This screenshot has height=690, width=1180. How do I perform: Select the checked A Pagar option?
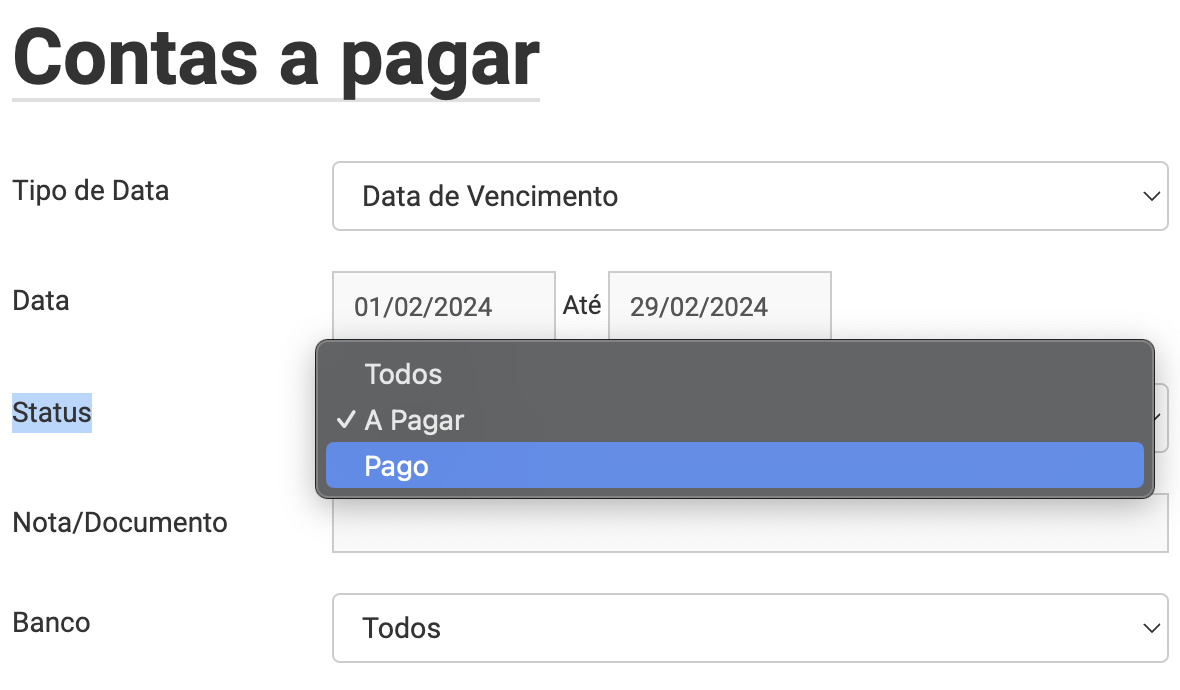pos(734,420)
